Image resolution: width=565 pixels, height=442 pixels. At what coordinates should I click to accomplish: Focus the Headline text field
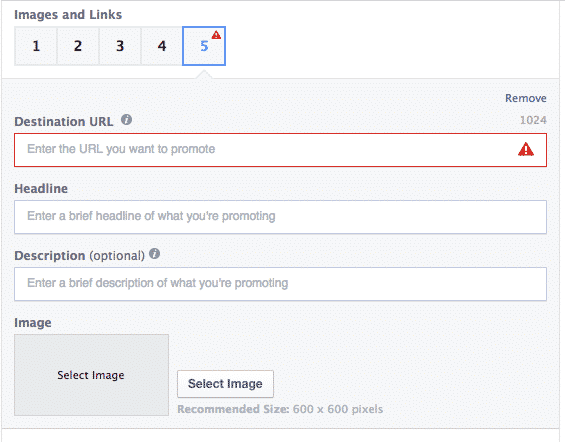280,217
